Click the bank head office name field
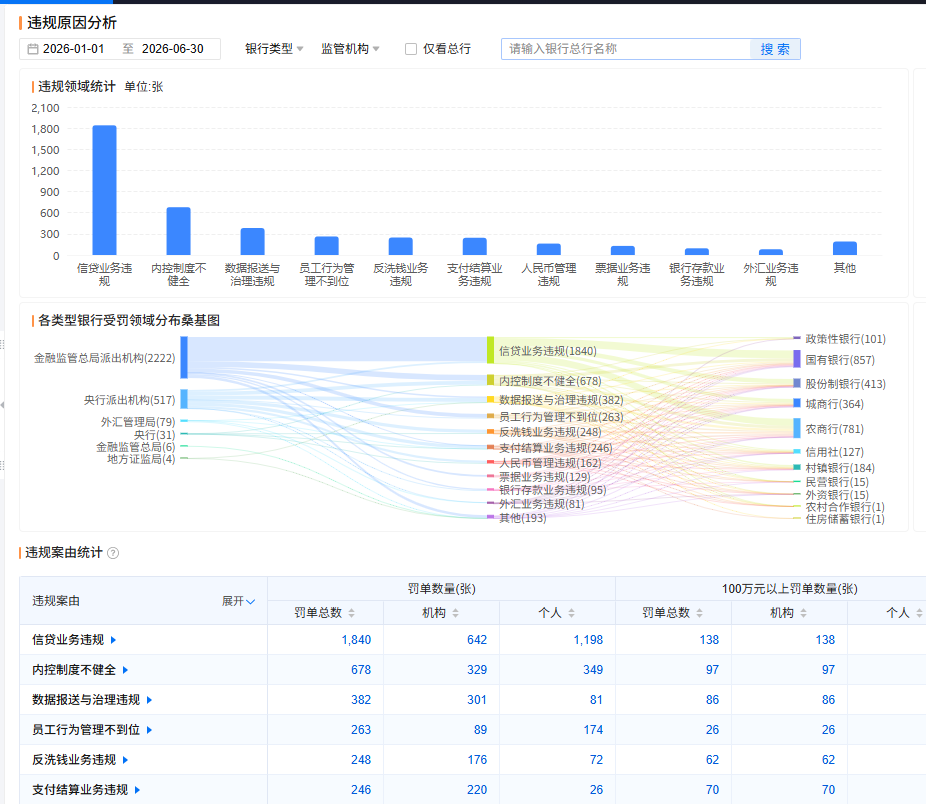926x804 pixels. point(626,49)
